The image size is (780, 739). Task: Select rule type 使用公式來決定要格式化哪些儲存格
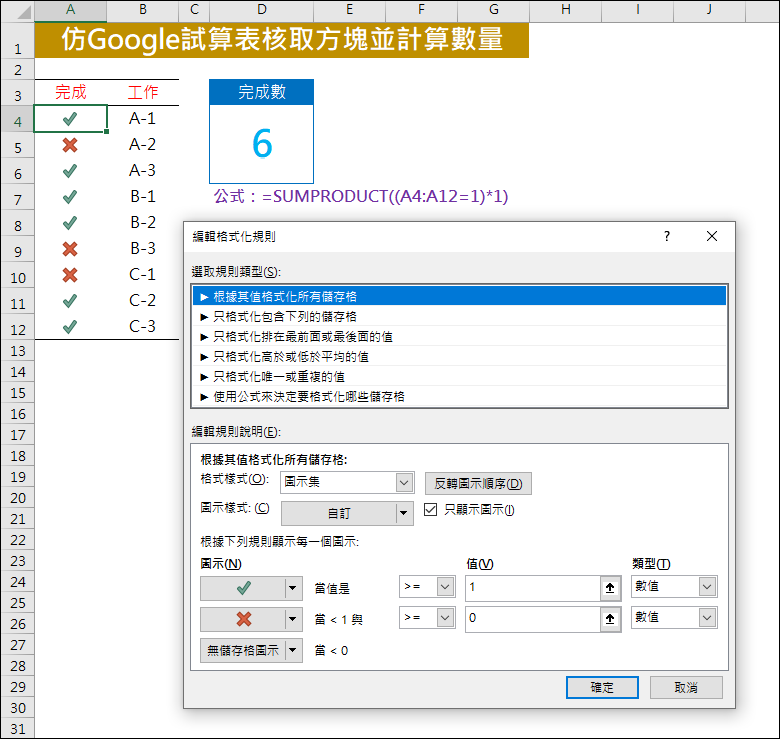(459, 396)
